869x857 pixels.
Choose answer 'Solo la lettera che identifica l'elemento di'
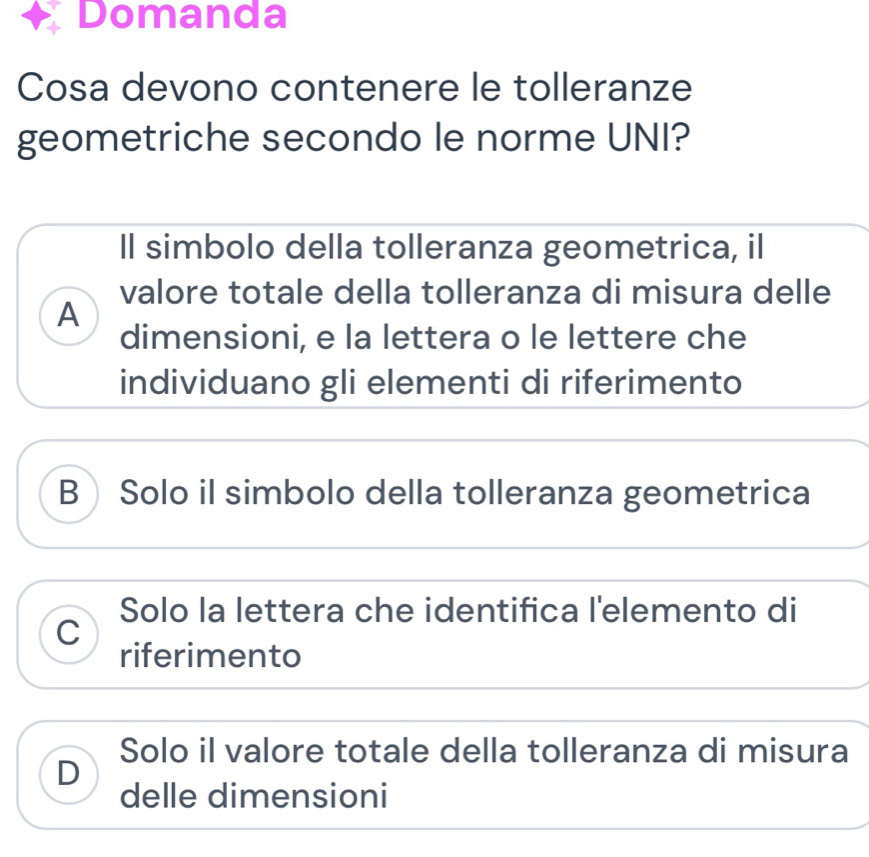click(x=457, y=609)
